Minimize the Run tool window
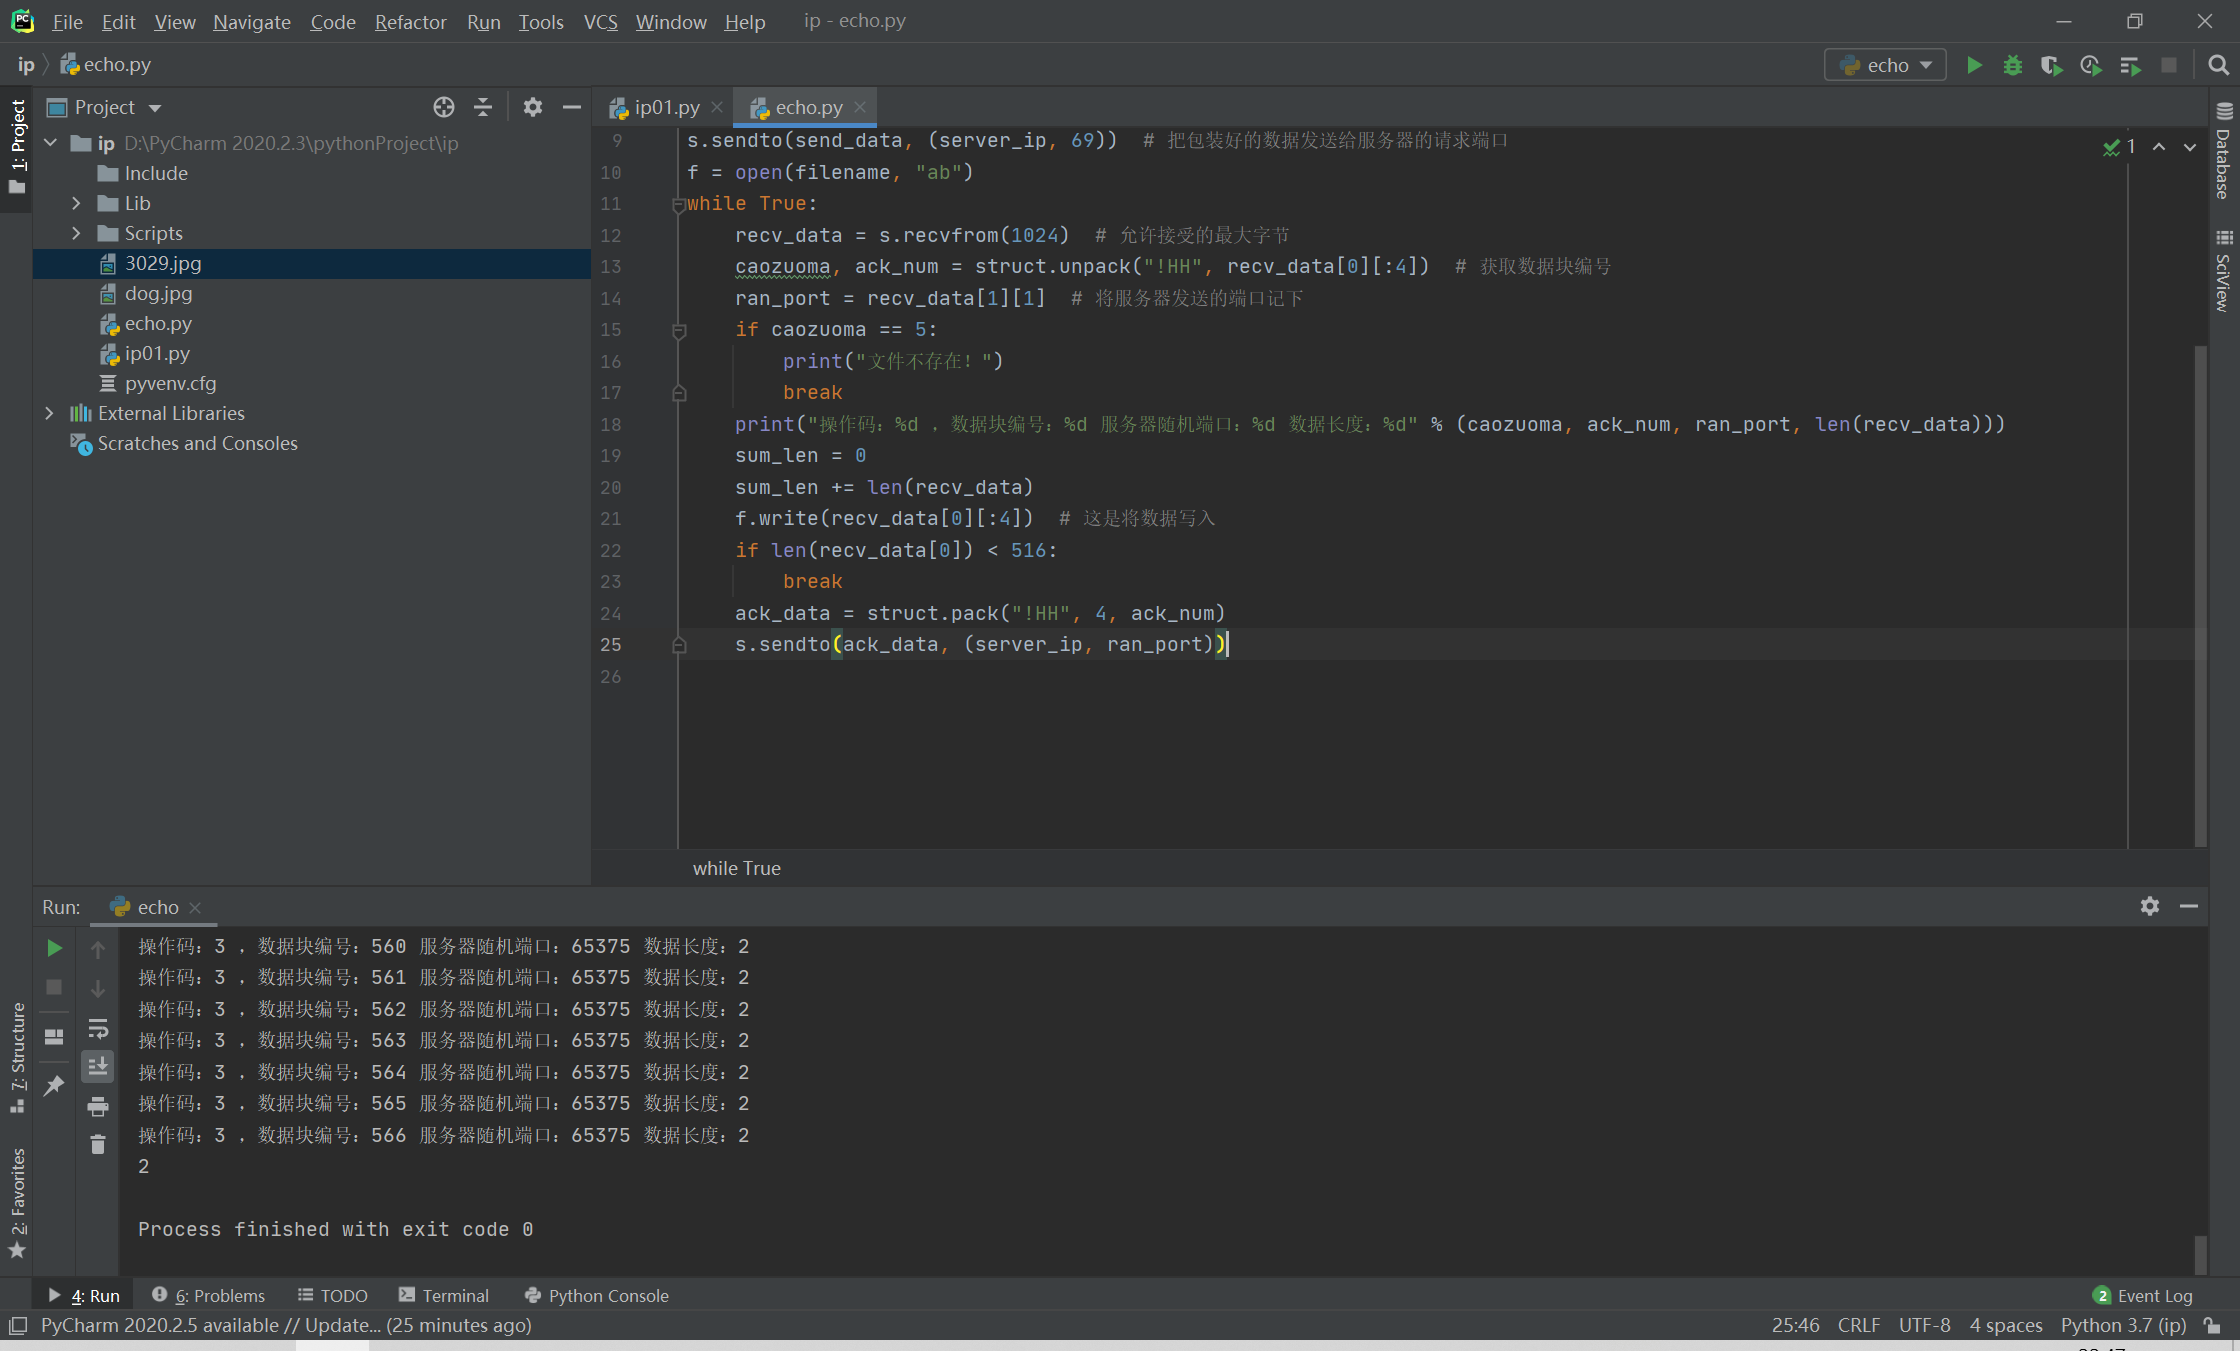 (2189, 906)
